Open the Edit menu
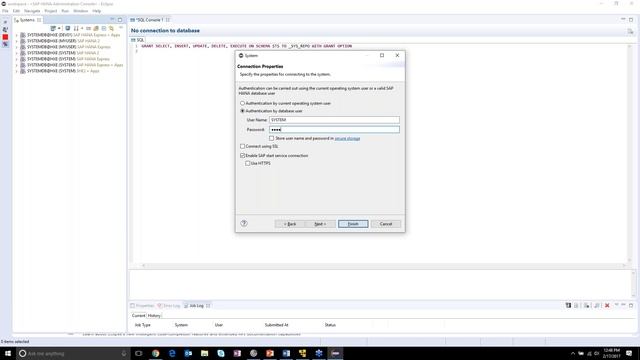 [x=16, y=11]
